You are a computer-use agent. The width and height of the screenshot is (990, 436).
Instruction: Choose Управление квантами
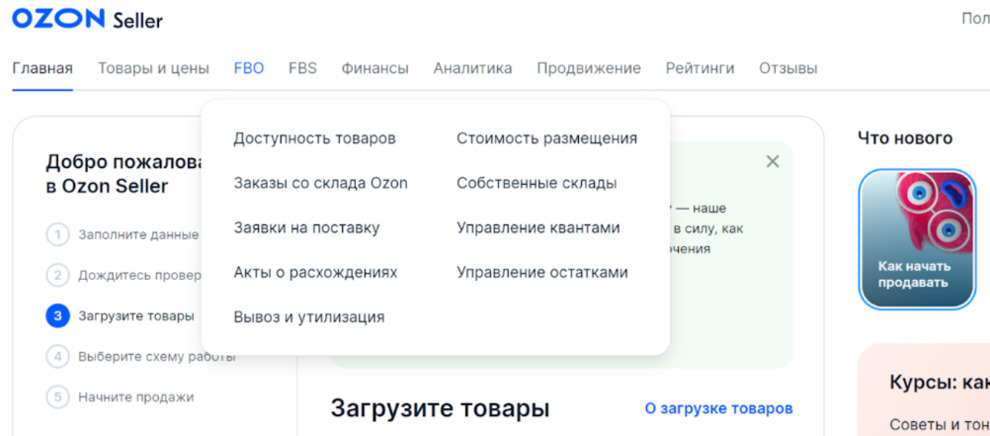539,228
